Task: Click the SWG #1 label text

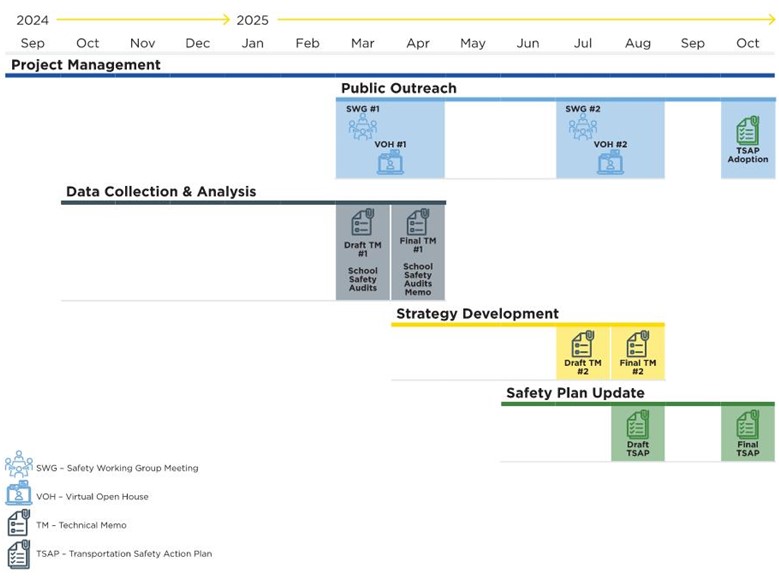Action: coord(363,109)
